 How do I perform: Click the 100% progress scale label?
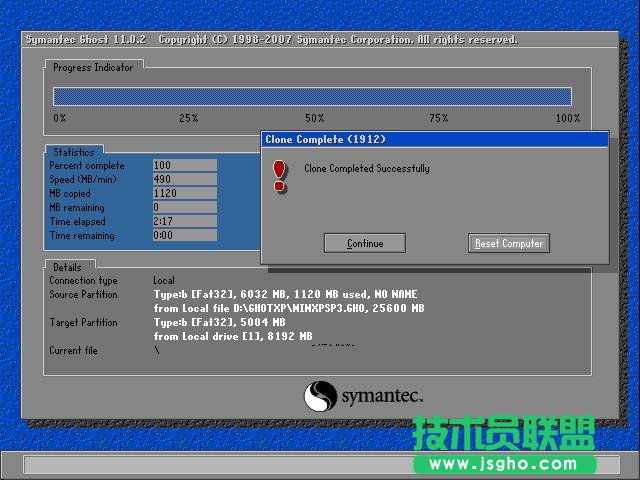(567, 118)
